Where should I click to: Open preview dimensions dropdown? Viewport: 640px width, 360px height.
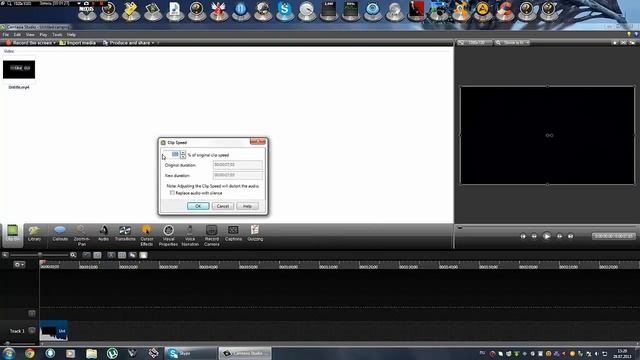pyautogui.click(x=475, y=42)
